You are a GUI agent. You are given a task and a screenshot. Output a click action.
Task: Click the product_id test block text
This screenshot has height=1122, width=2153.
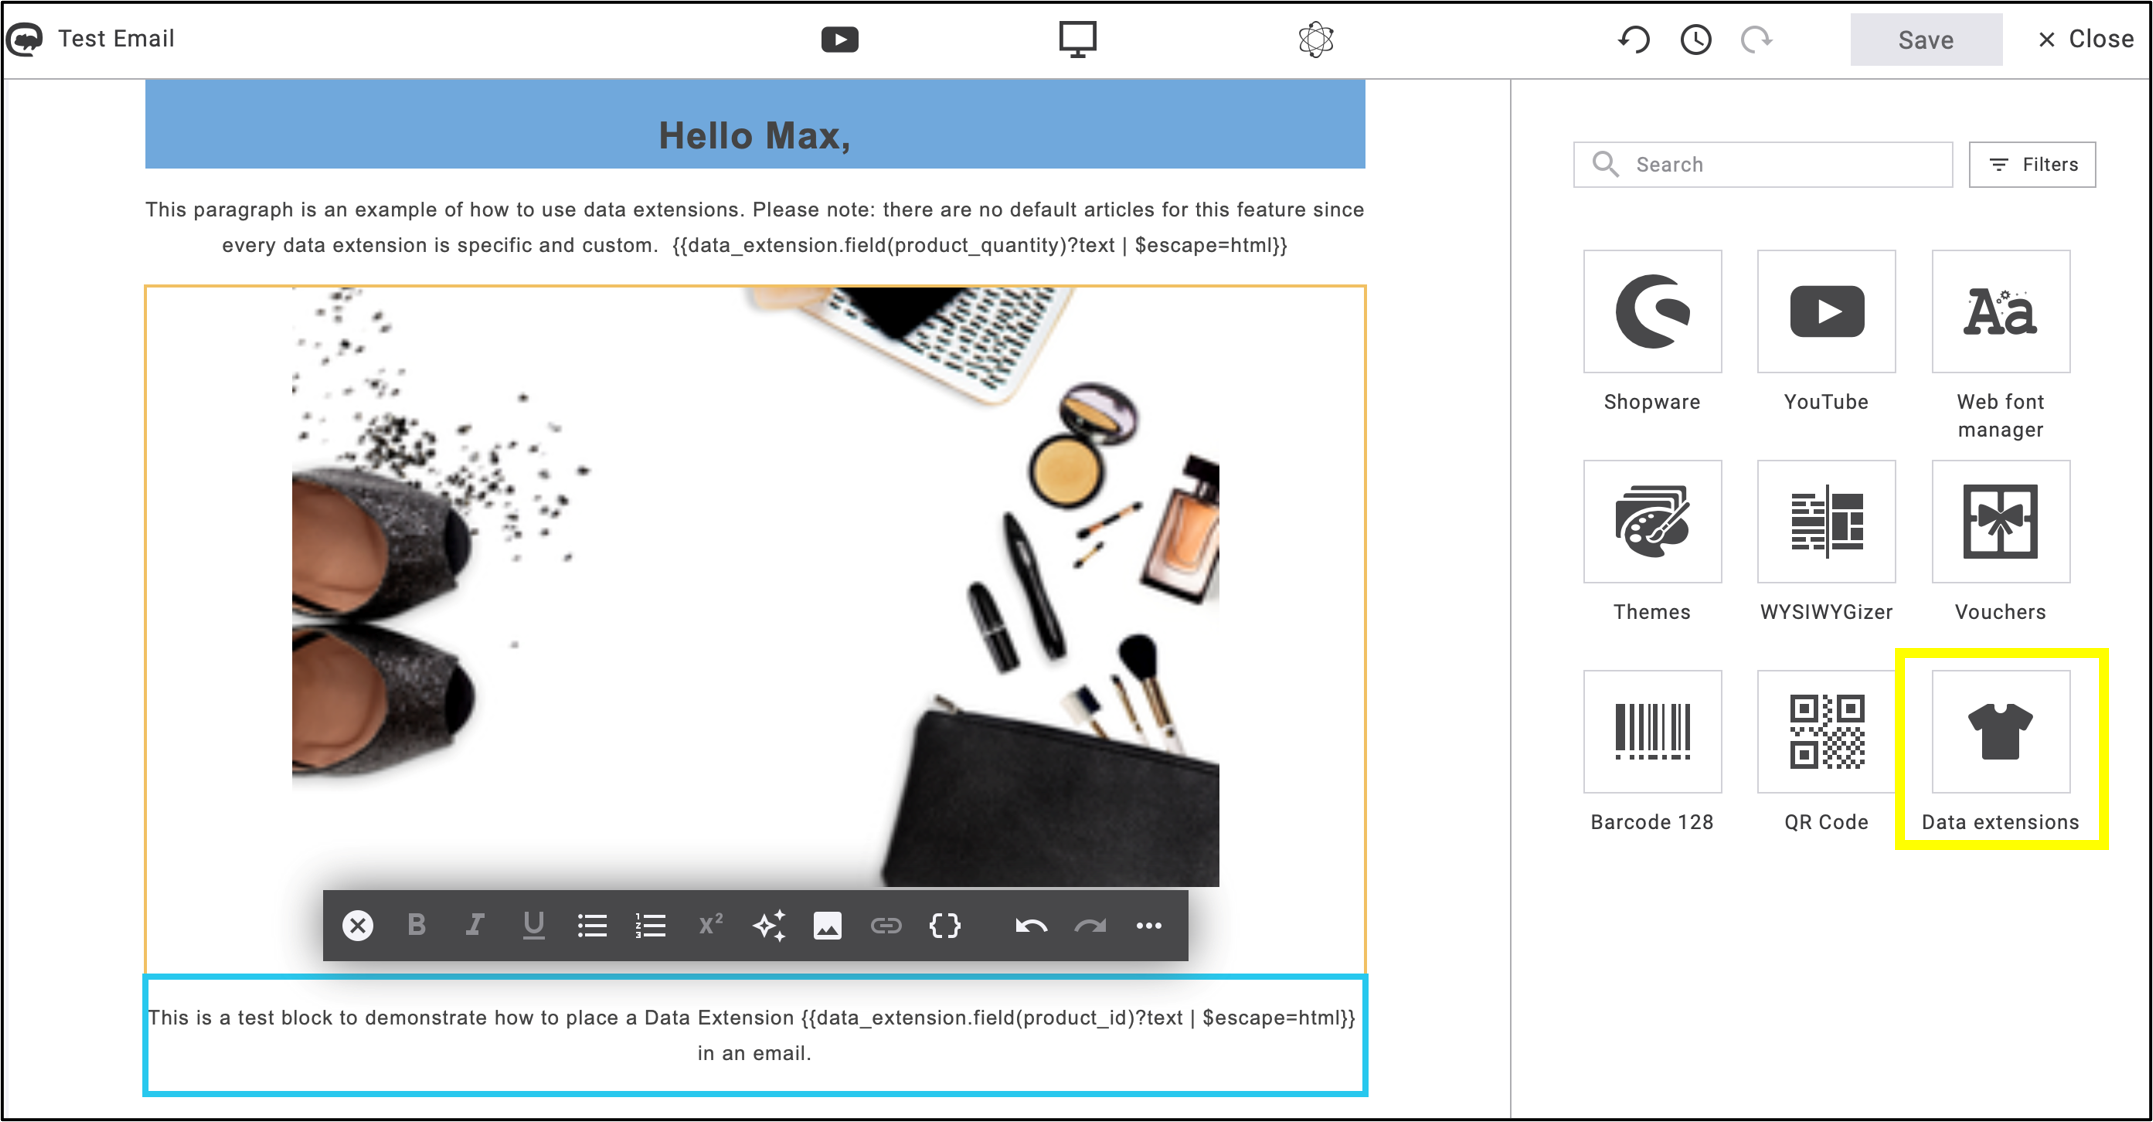tap(755, 1035)
